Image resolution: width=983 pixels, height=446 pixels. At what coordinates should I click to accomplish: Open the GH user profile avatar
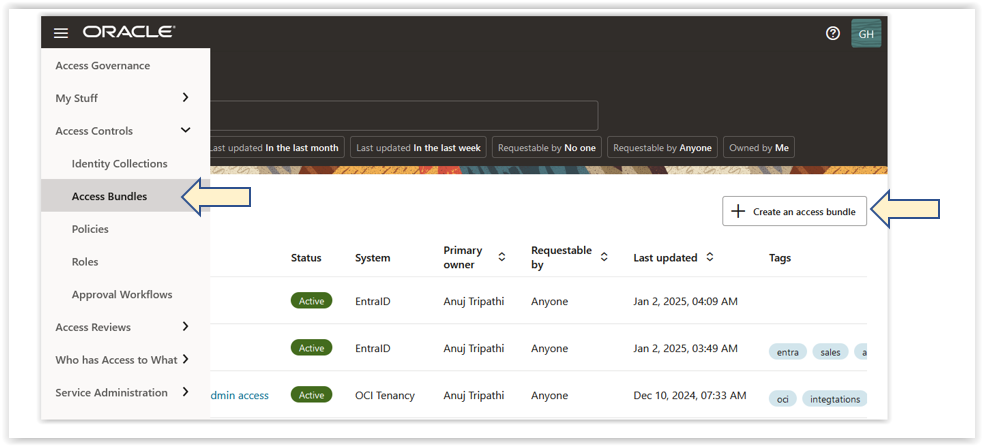865,34
